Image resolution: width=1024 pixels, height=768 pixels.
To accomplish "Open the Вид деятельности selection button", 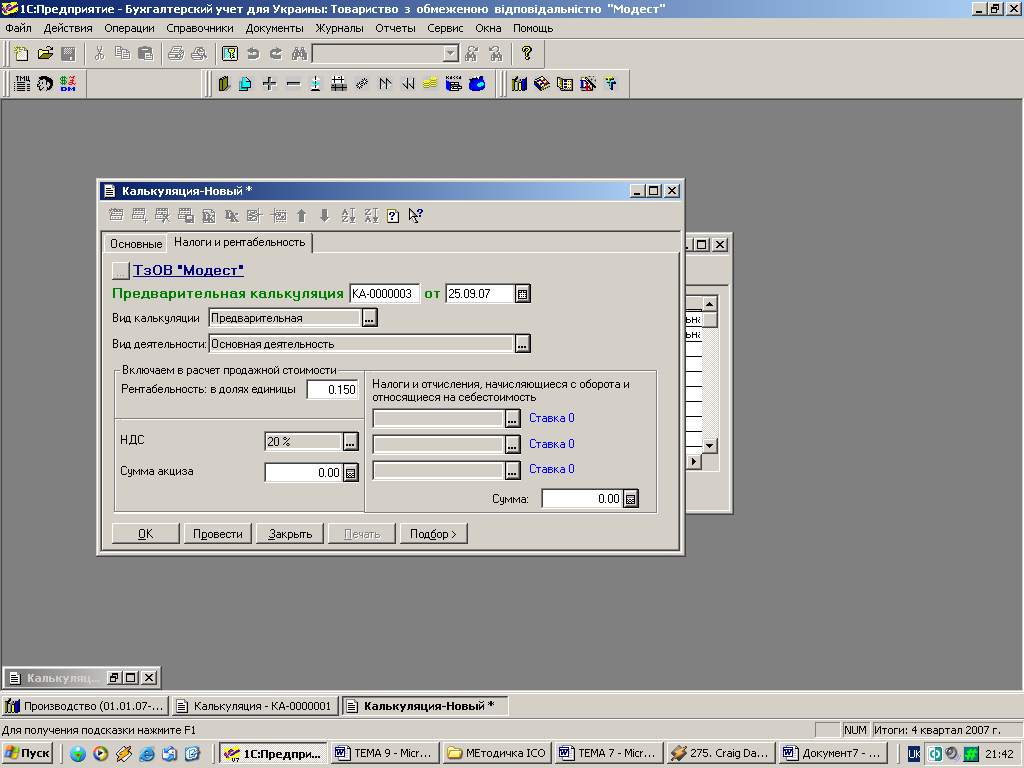I will (x=522, y=344).
